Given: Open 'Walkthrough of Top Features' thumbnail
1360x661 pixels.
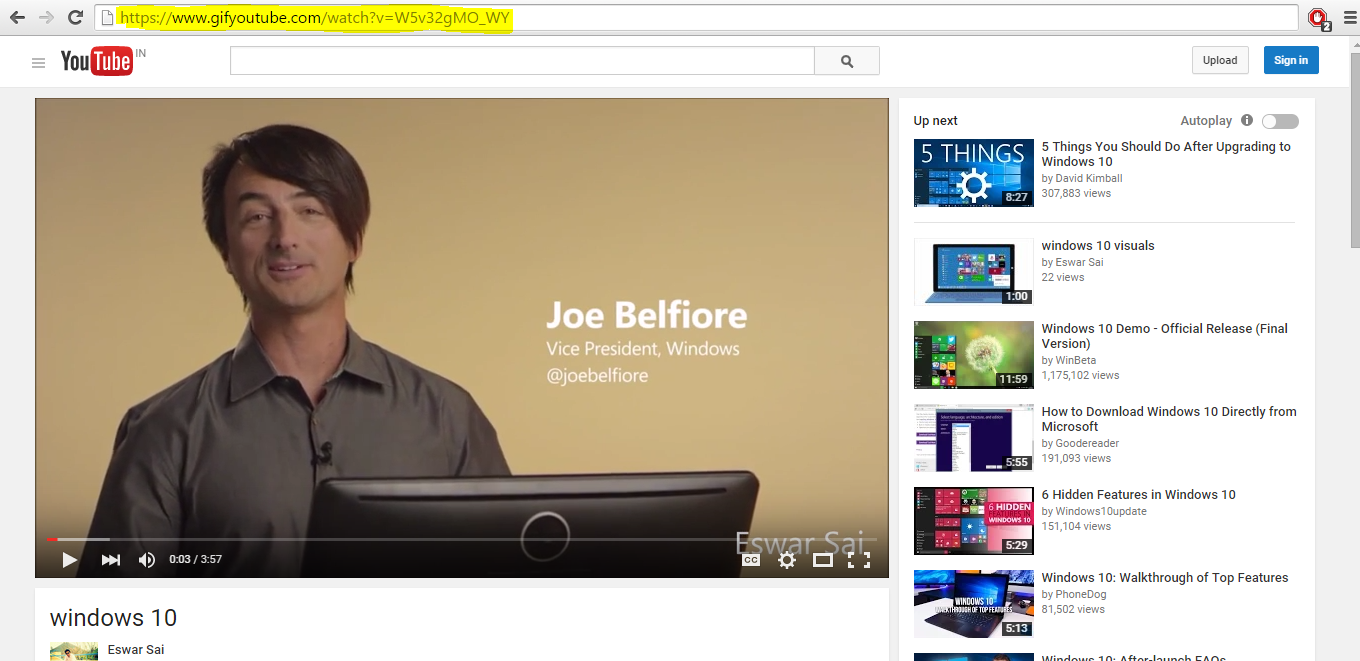Looking at the screenshot, I should (x=973, y=603).
